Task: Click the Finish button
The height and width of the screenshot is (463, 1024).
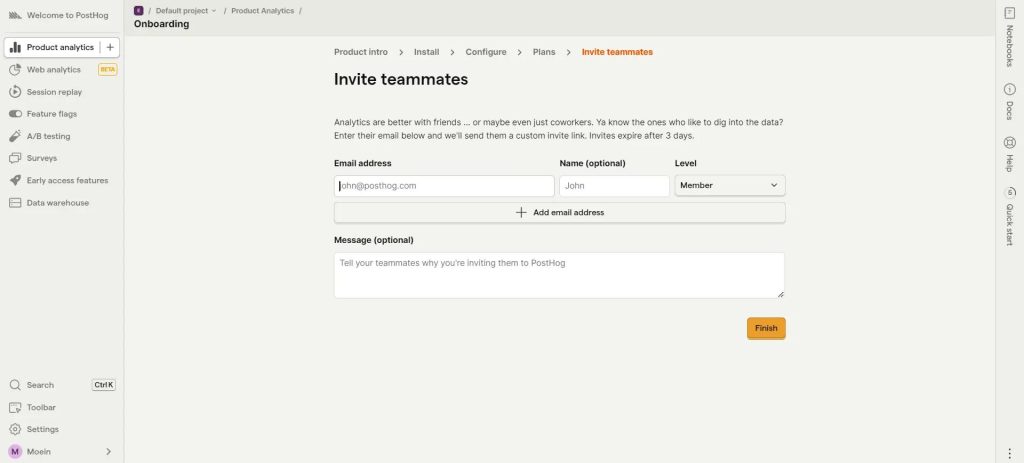Action: coord(766,328)
